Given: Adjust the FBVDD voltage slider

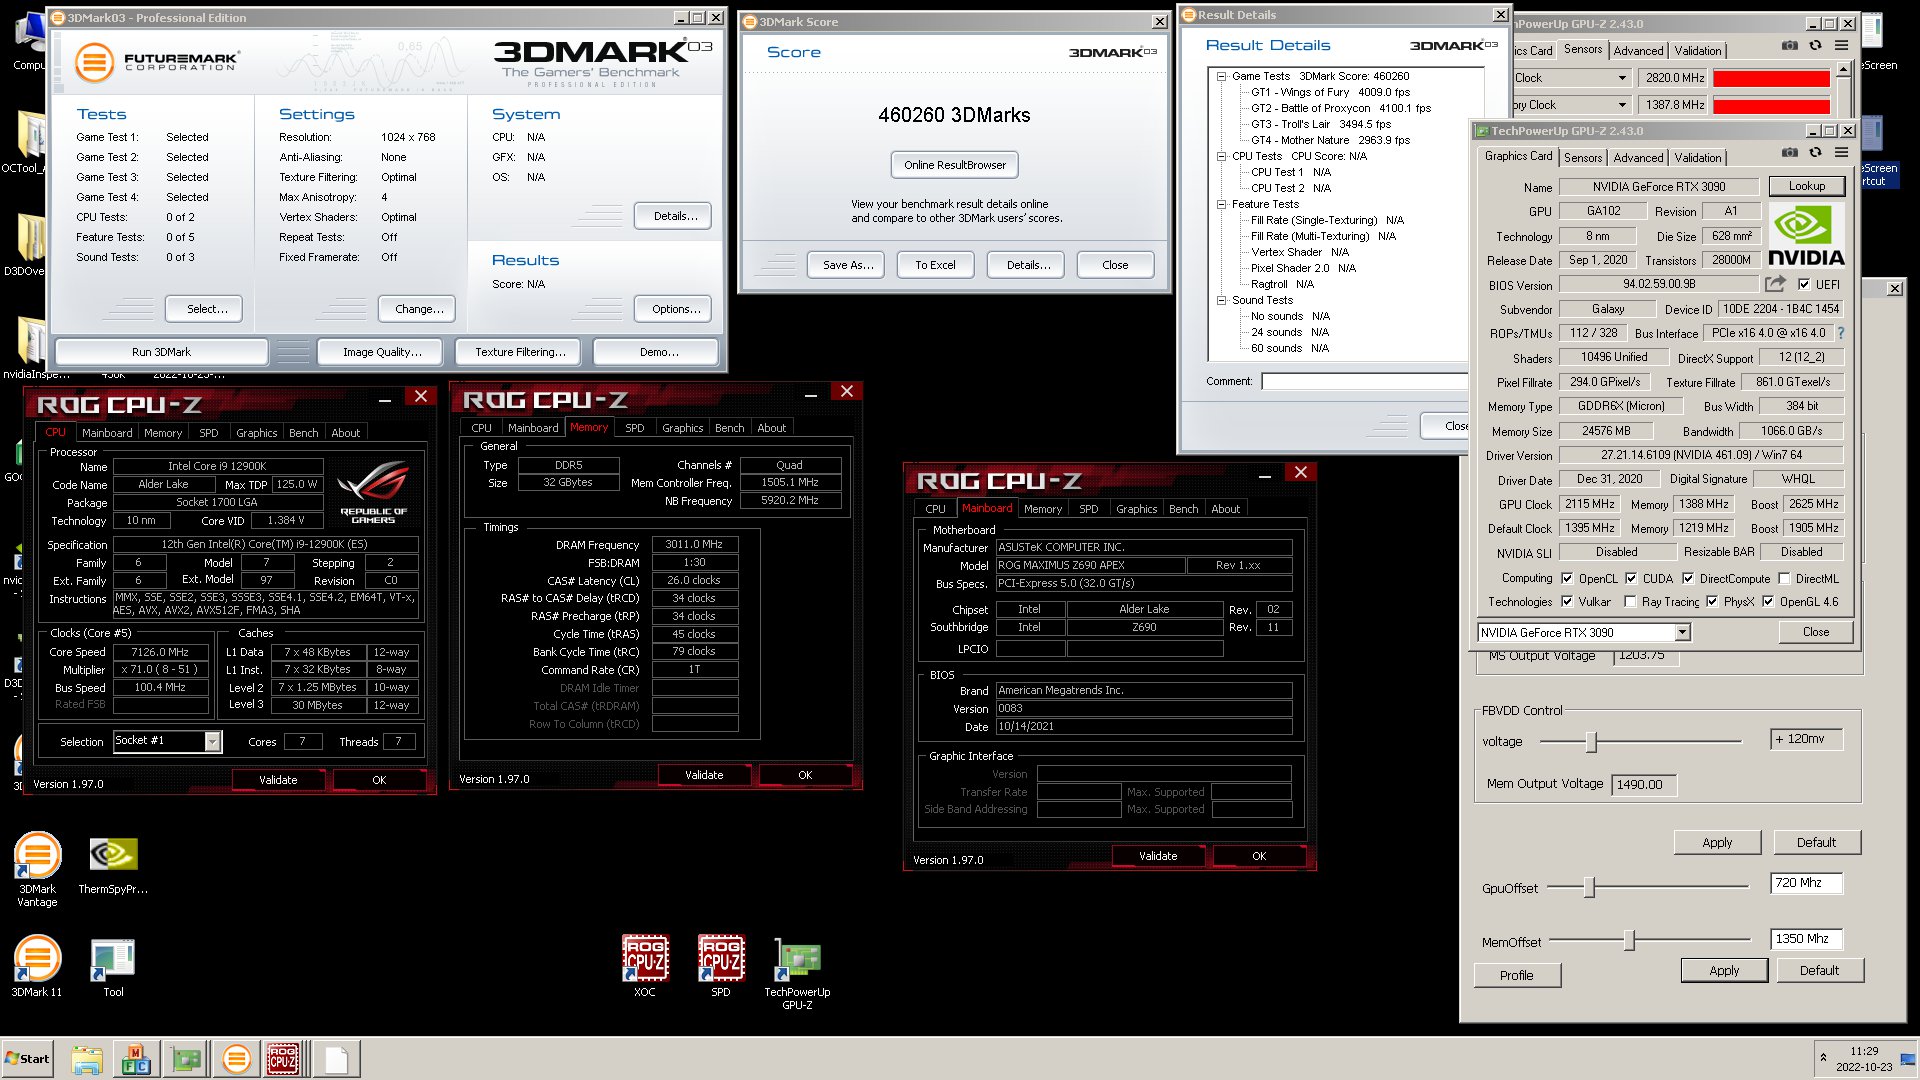Looking at the screenshot, I should [x=1591, y=741].
